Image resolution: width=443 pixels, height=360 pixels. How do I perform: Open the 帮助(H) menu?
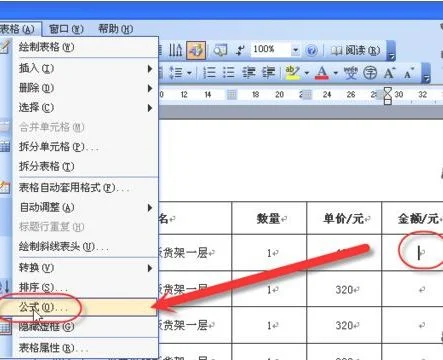pyautogui.click(x=115, y=29)
